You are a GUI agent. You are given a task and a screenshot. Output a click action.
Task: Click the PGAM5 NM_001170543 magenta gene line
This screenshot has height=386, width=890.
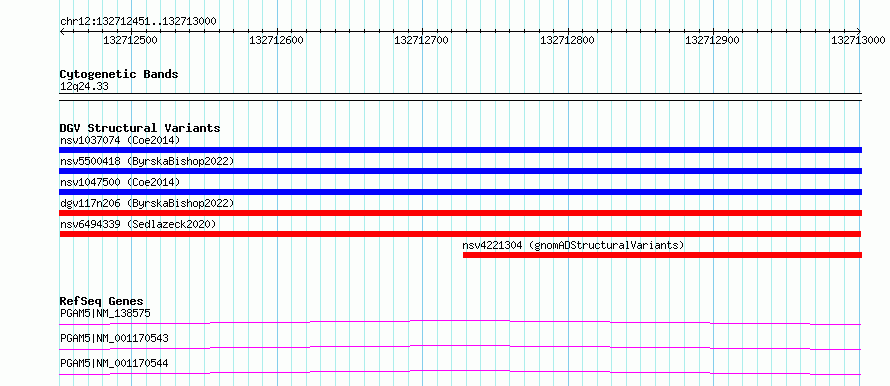(x=460, y=347)
